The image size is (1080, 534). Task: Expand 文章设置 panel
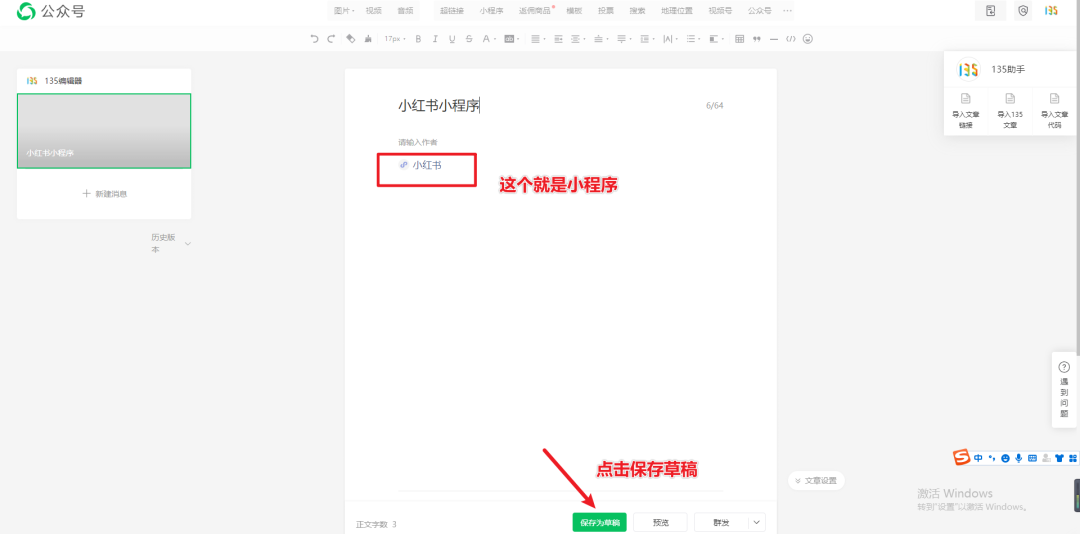pyautogui.click(x=816, y=481)
